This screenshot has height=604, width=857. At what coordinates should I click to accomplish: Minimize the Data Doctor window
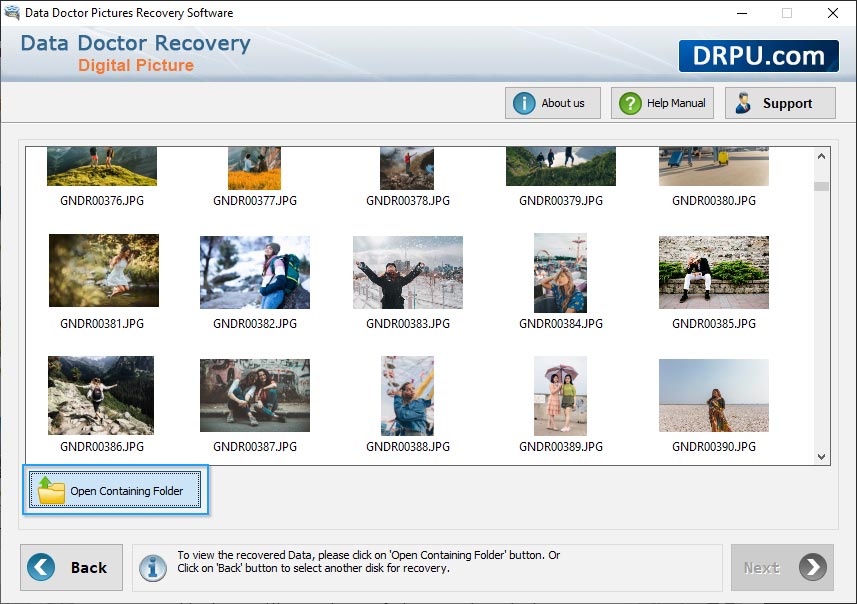(x=742, y=13)
